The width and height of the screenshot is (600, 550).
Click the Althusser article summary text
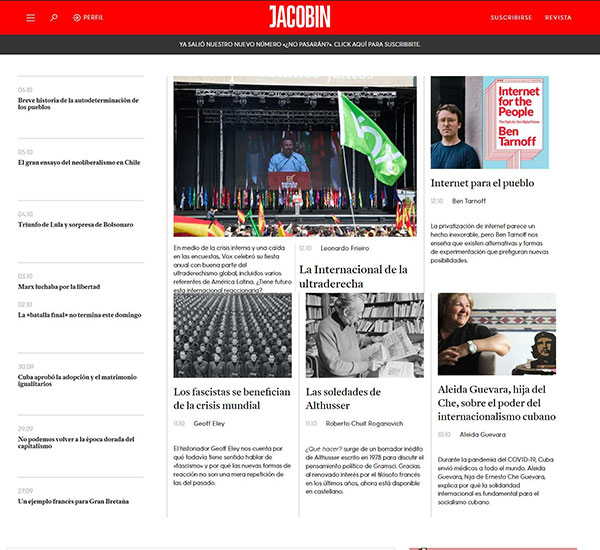coord(365,470)
